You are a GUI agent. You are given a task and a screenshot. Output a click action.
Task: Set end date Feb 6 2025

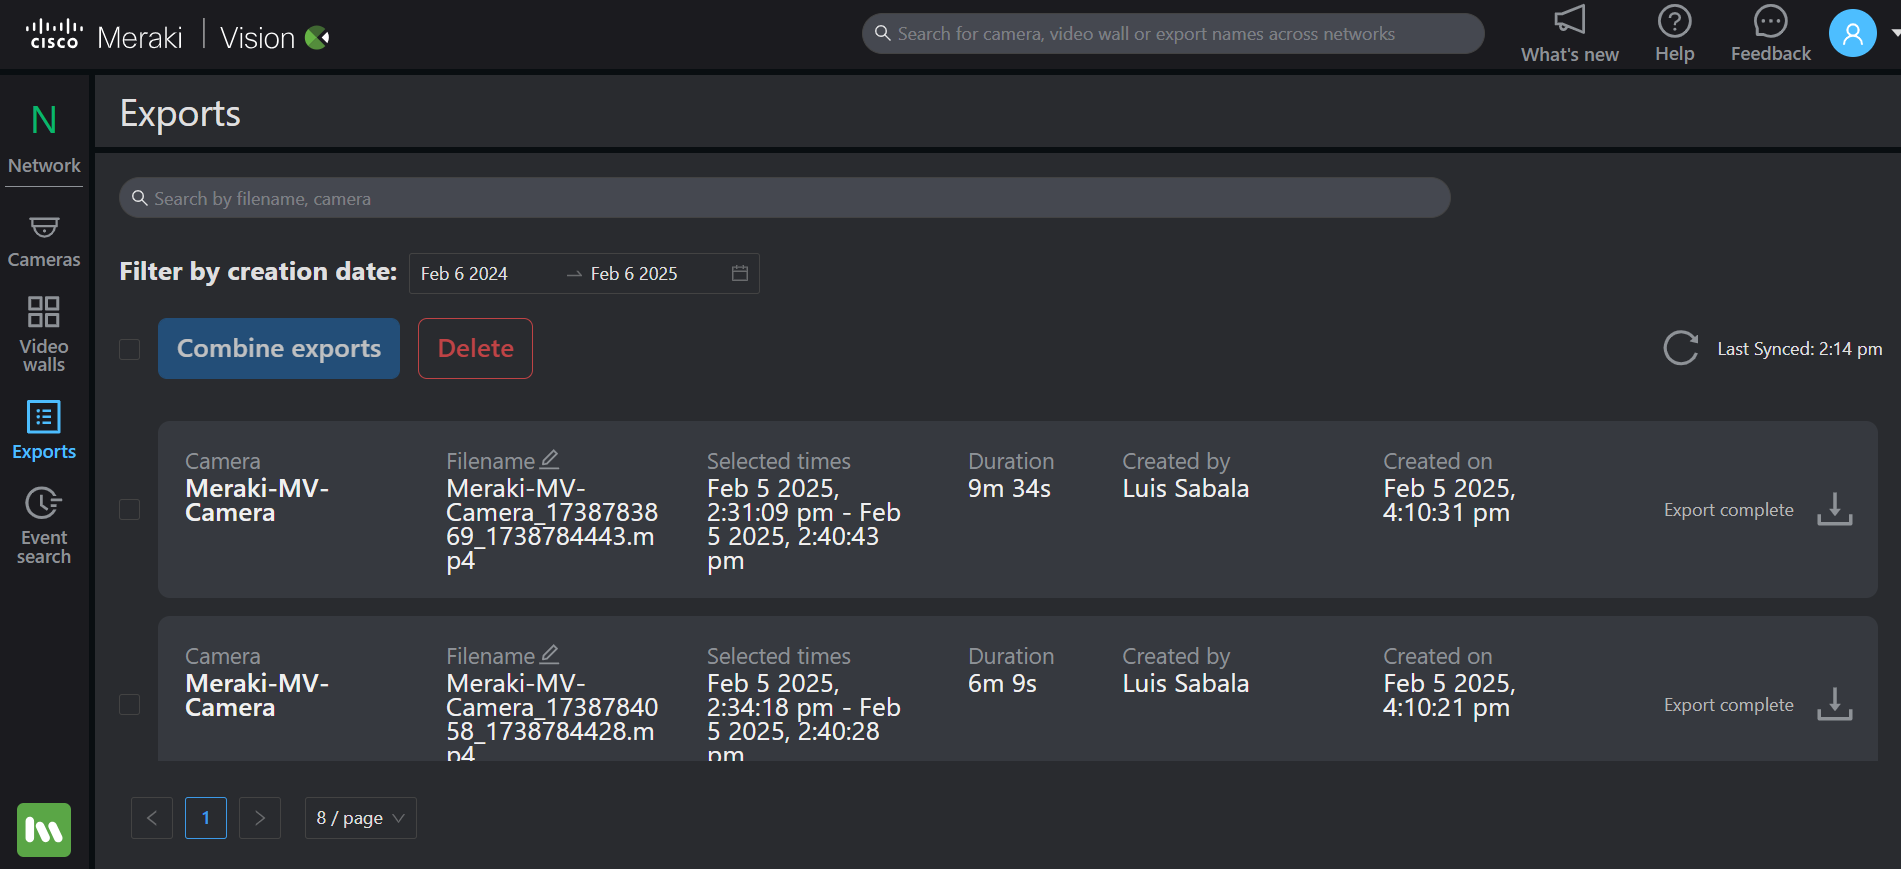634,273
